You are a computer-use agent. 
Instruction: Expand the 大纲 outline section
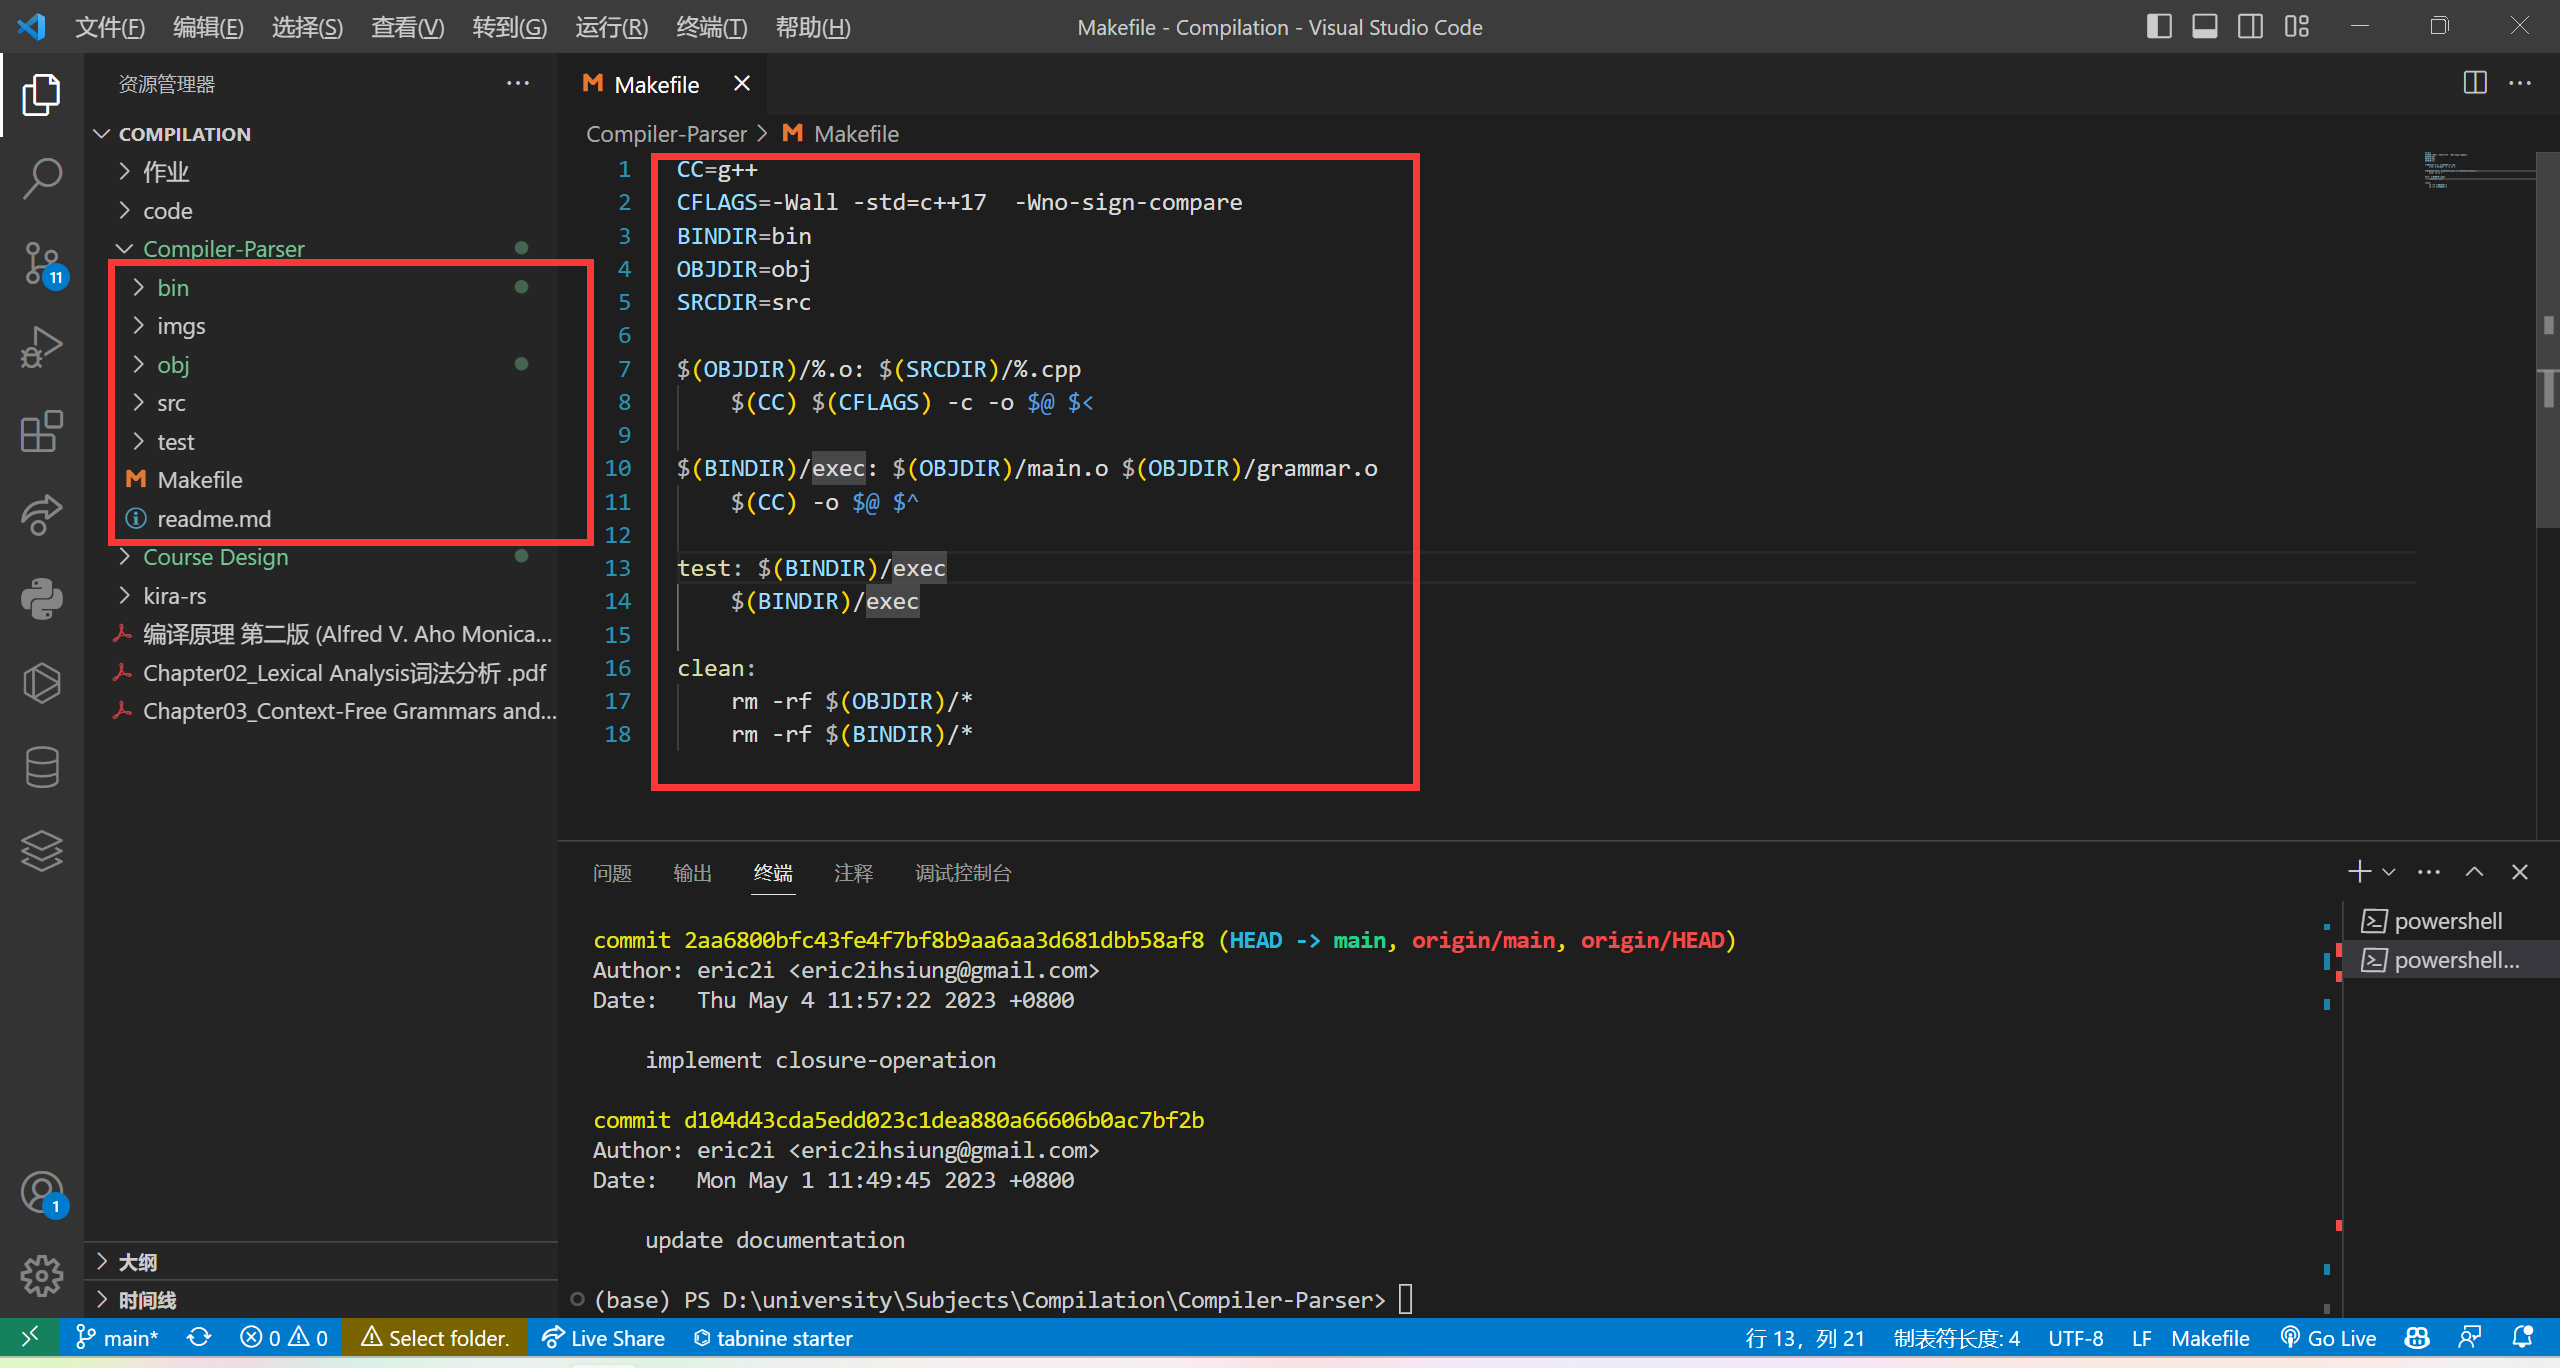tap(137, 1262)
